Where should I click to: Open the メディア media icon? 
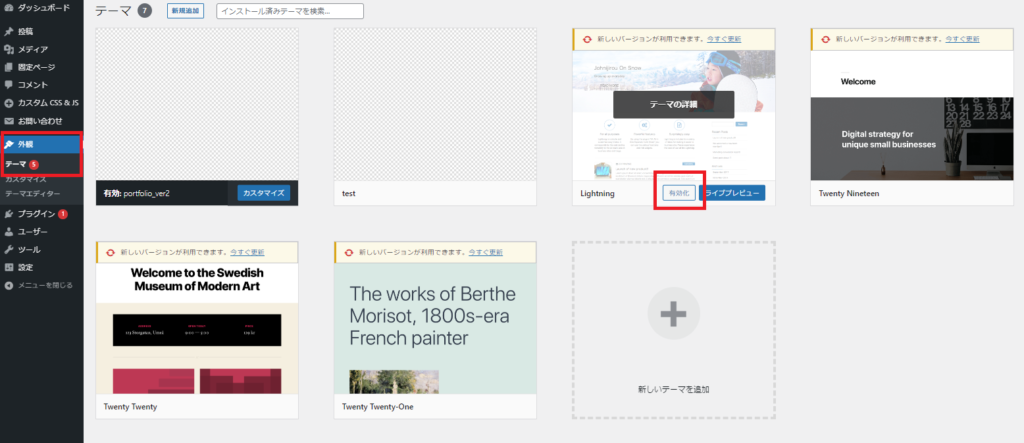pos(9,49)
